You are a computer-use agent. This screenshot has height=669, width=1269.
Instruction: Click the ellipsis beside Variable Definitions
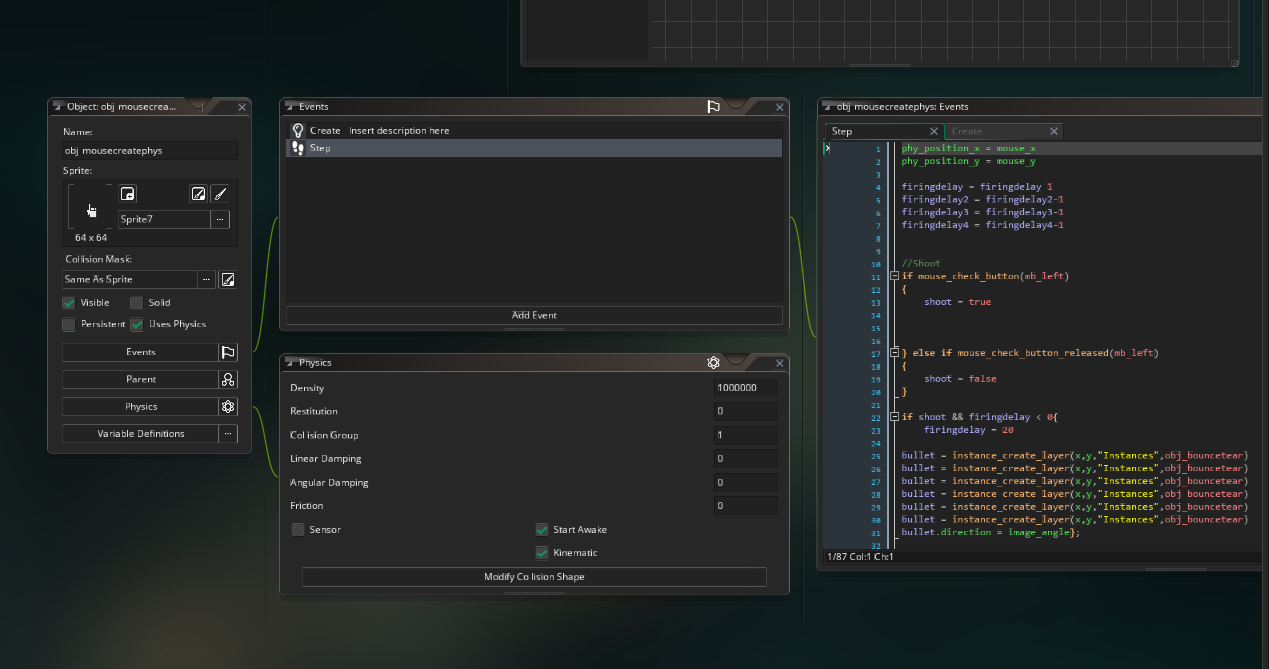pos(228,434)
